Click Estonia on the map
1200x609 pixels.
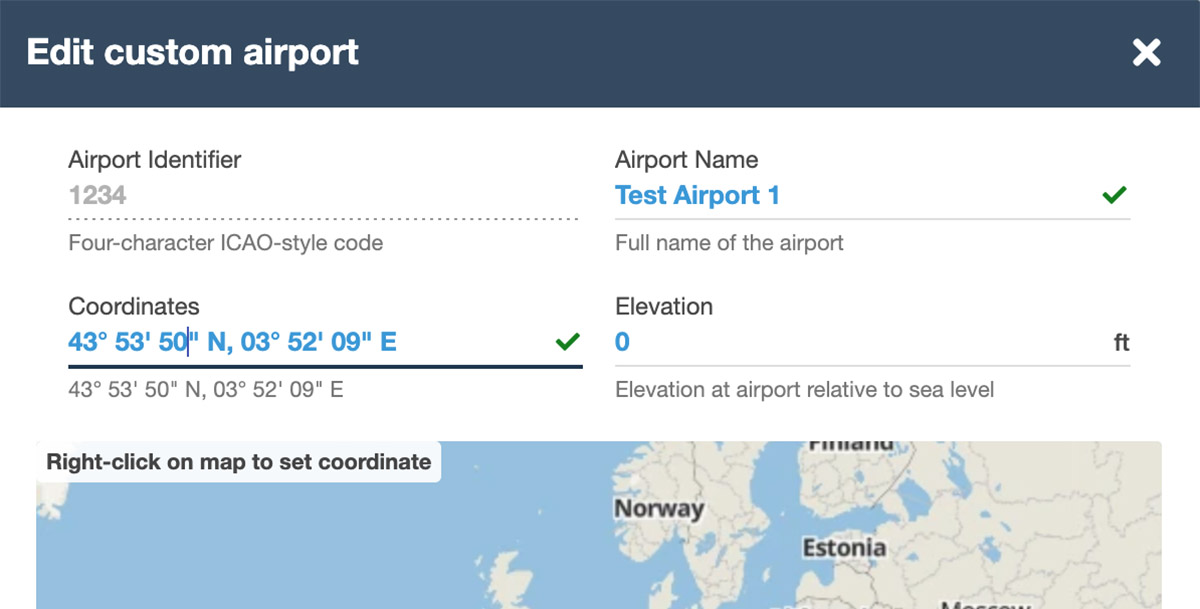[844, 547]
